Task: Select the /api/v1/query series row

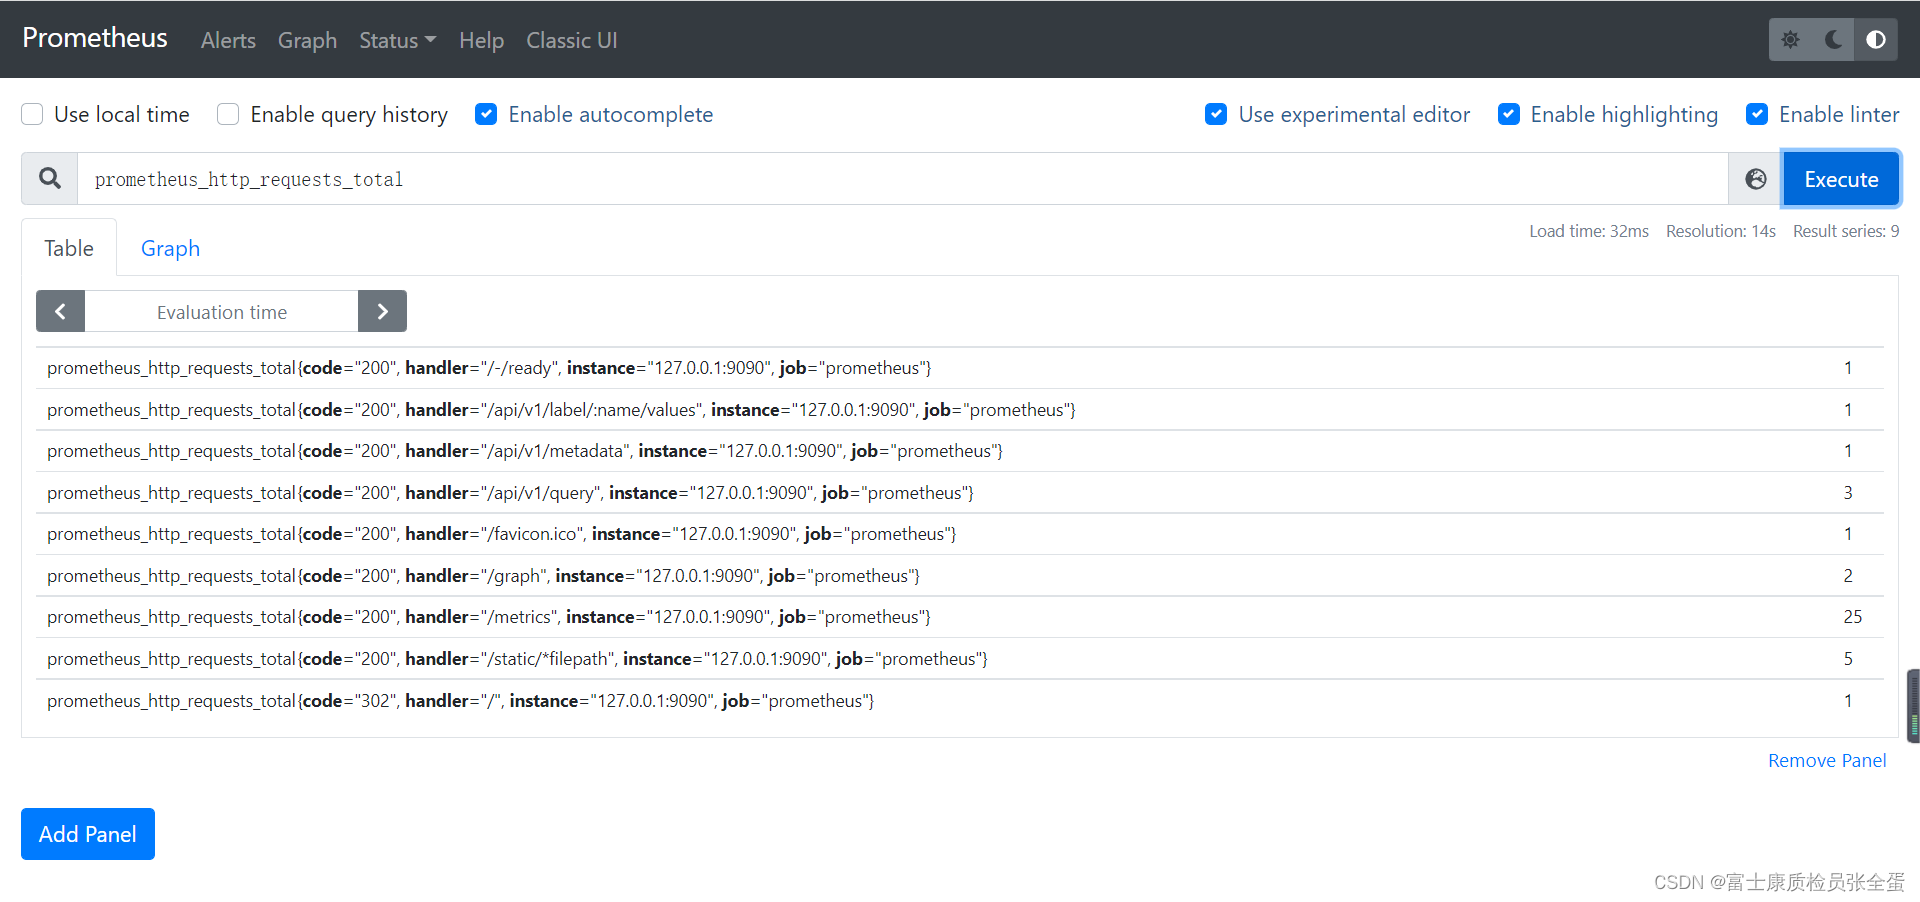Action: [x=960, y=493]
